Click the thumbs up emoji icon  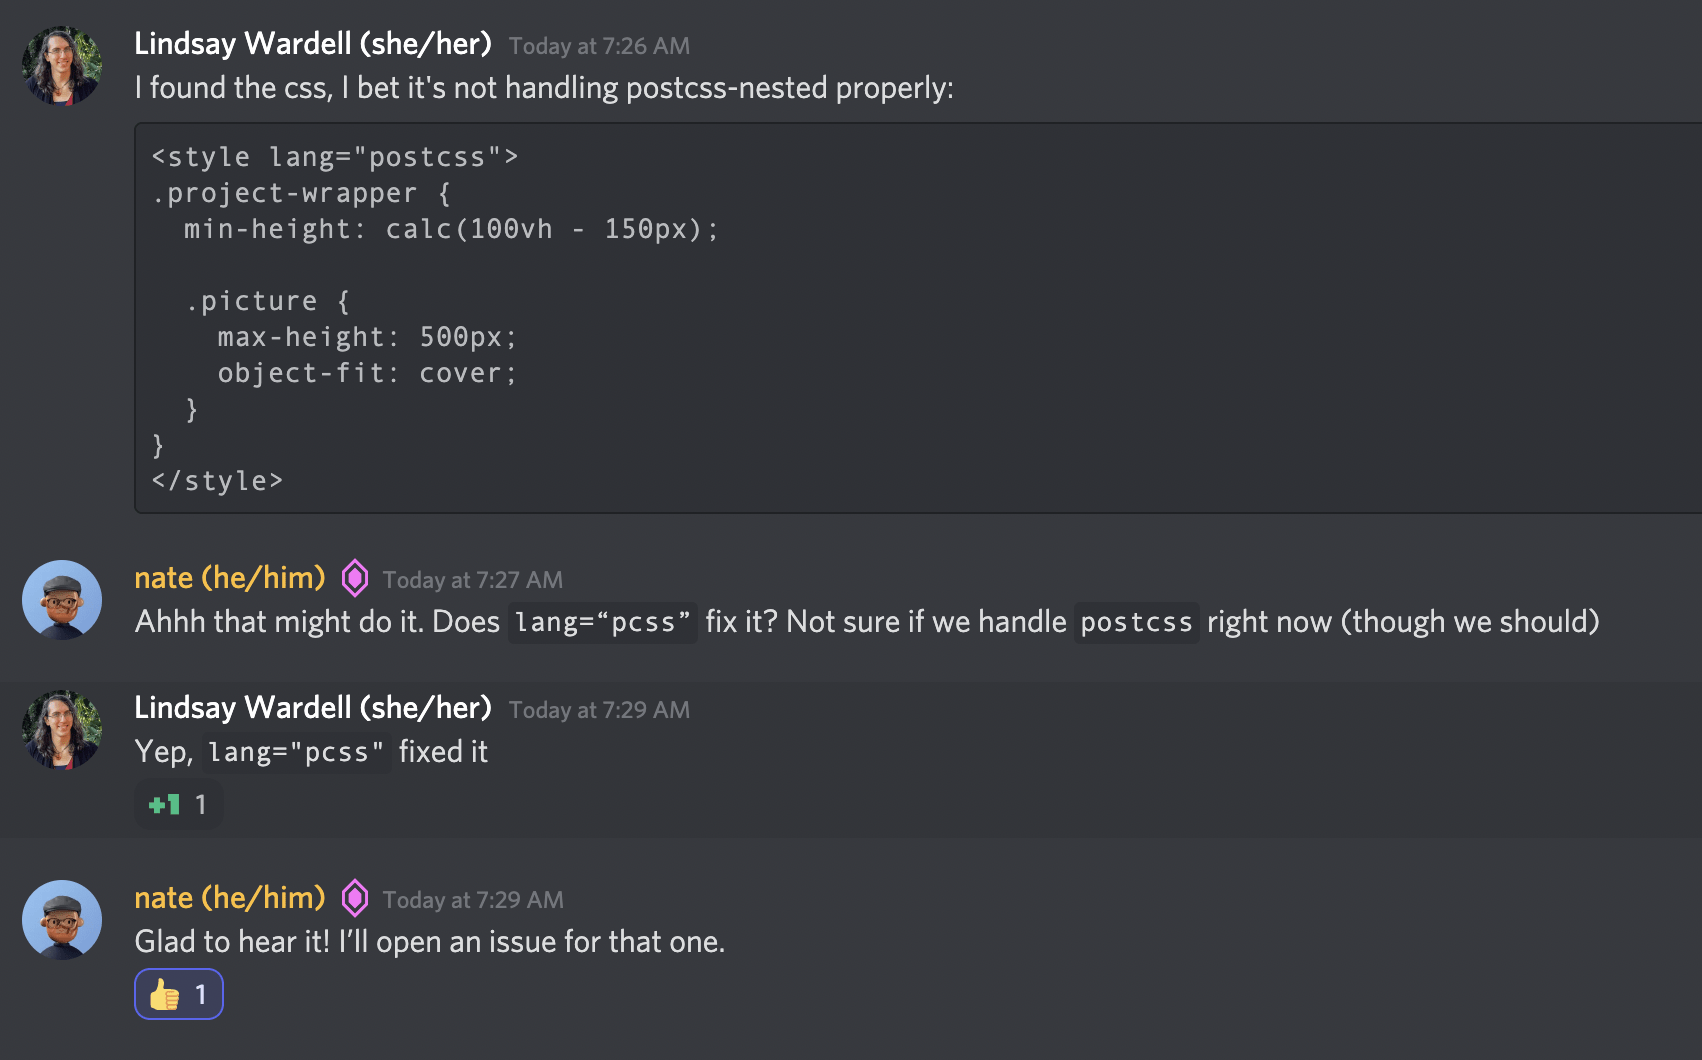point(163,994)
